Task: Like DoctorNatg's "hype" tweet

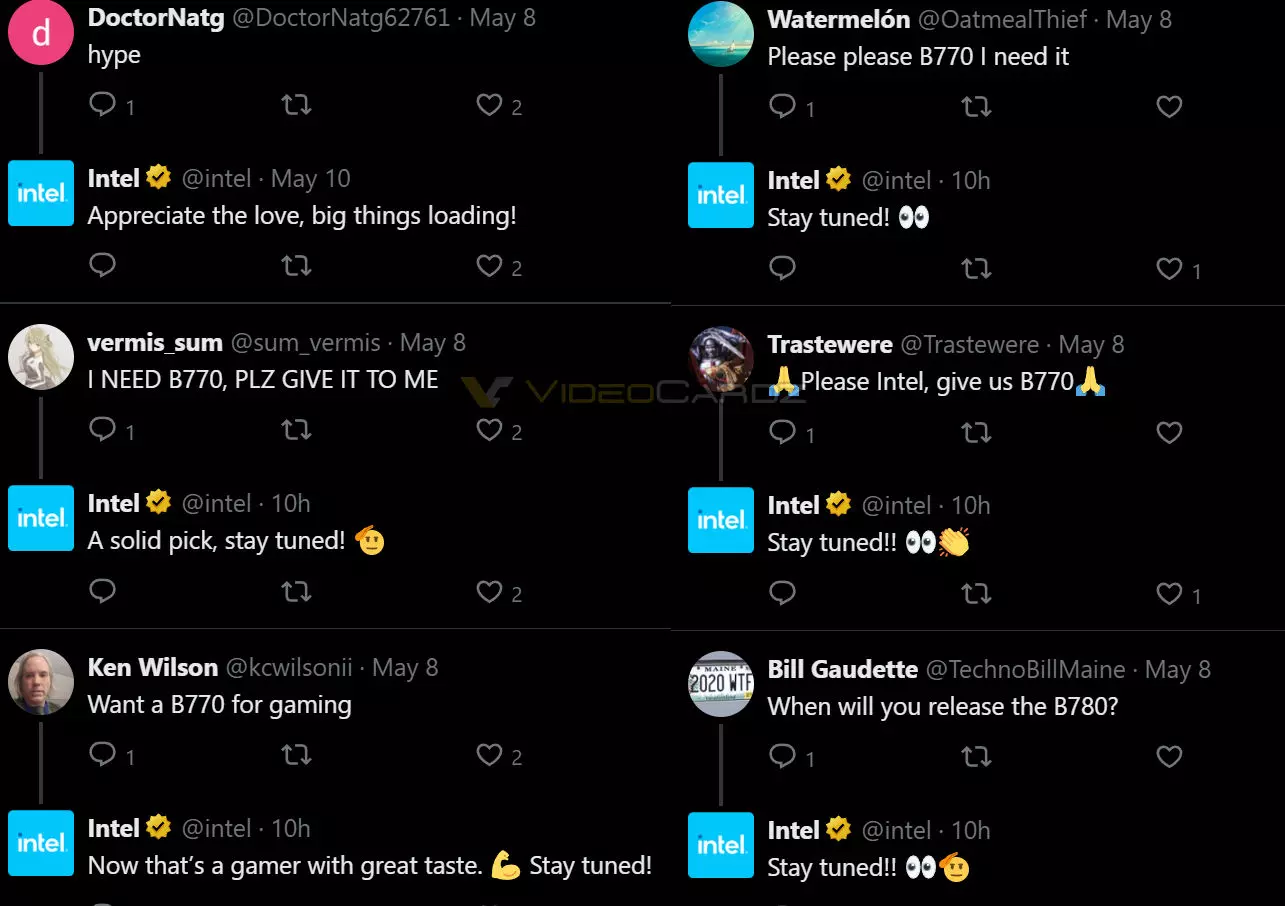Action: [489, 105]
